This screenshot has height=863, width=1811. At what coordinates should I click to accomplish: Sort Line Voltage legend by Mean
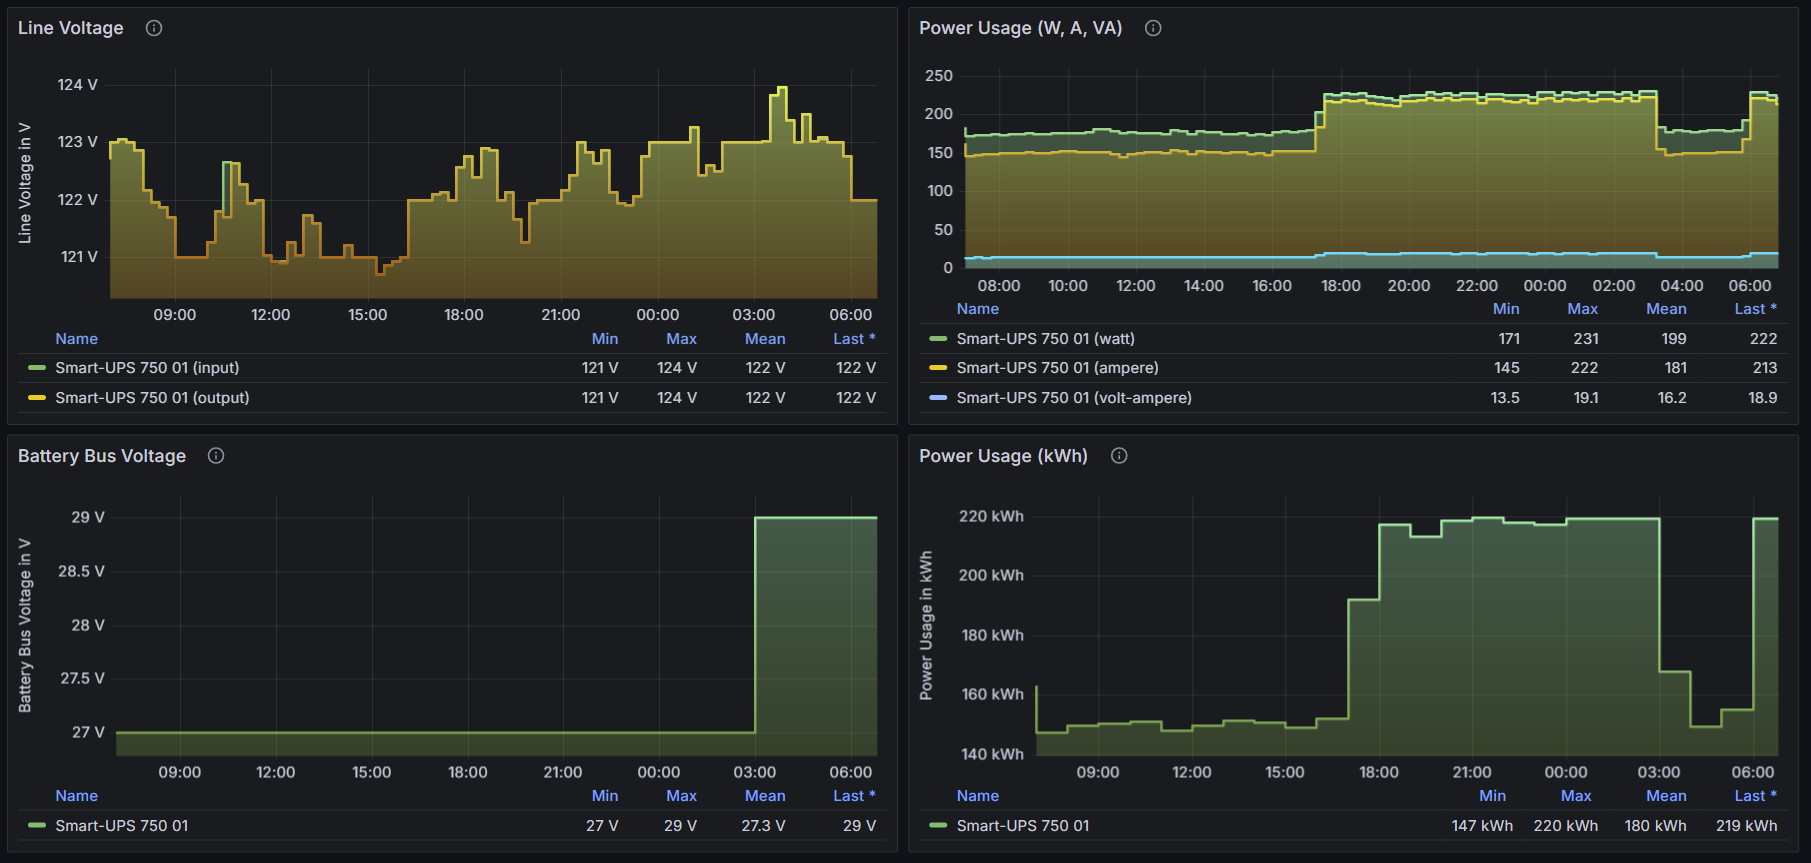tap(765, 339)
